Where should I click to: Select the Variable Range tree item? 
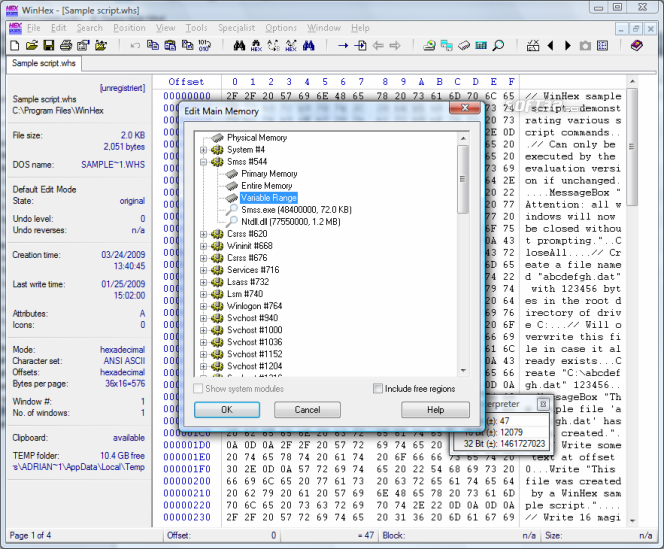[268, 198]
